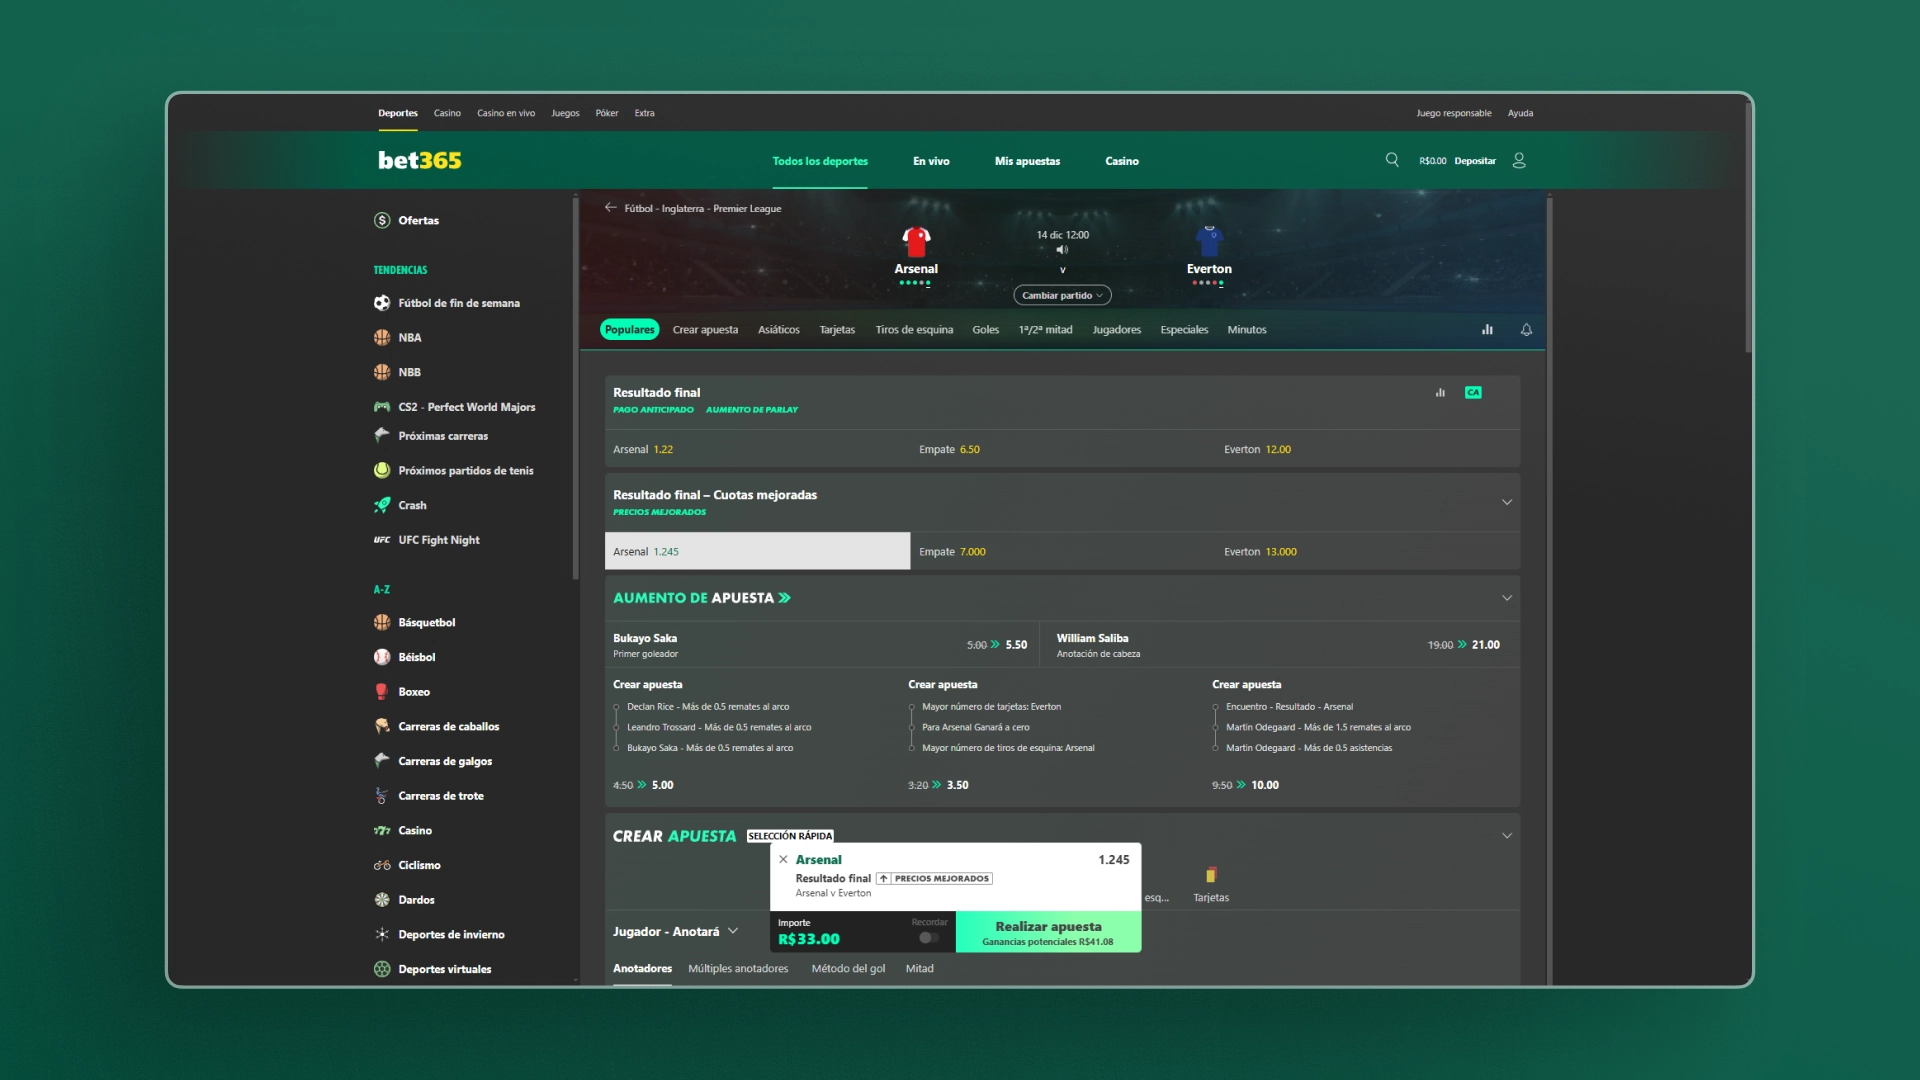Click the Precios mejorados badge in betslip
Image resolution: width=1920 pixels, height=1080 pixels.
click(x=934, y=879)
